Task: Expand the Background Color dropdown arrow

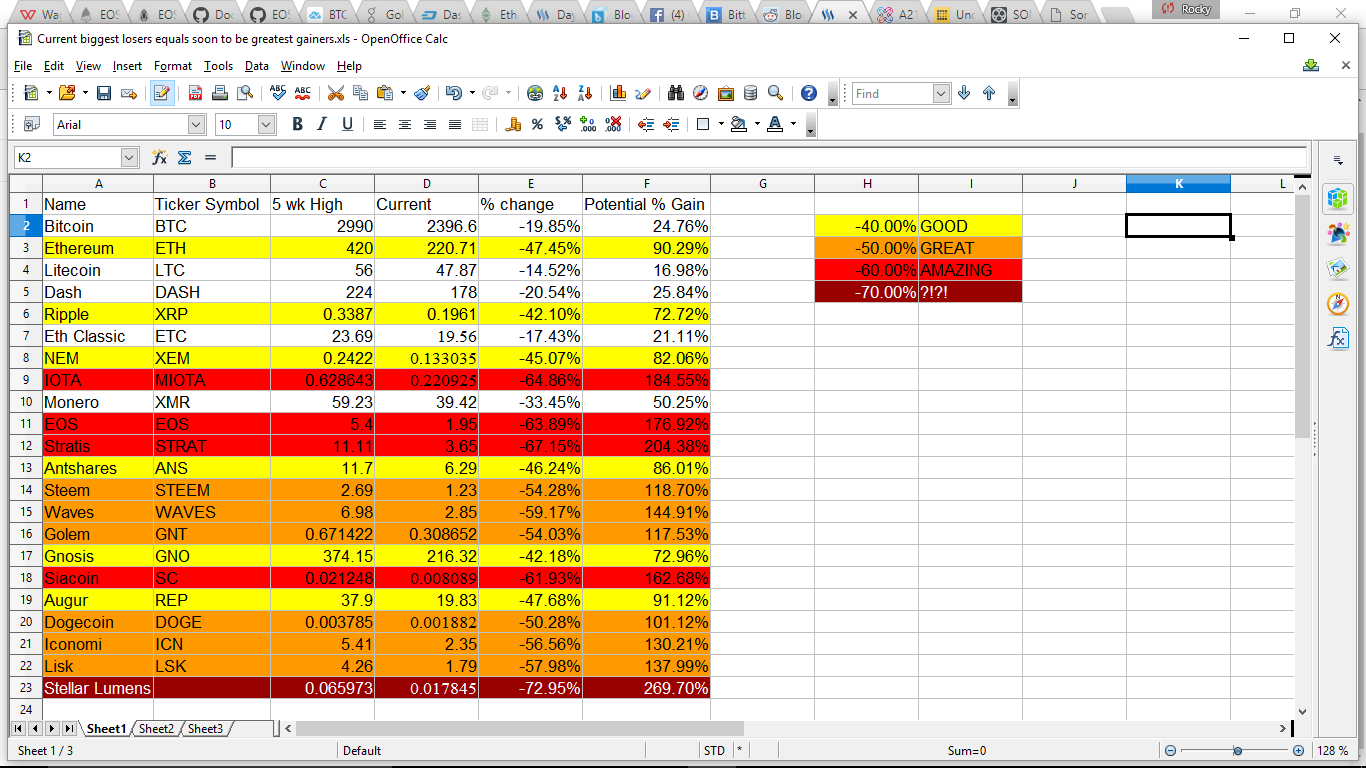Action: [757, 125]
